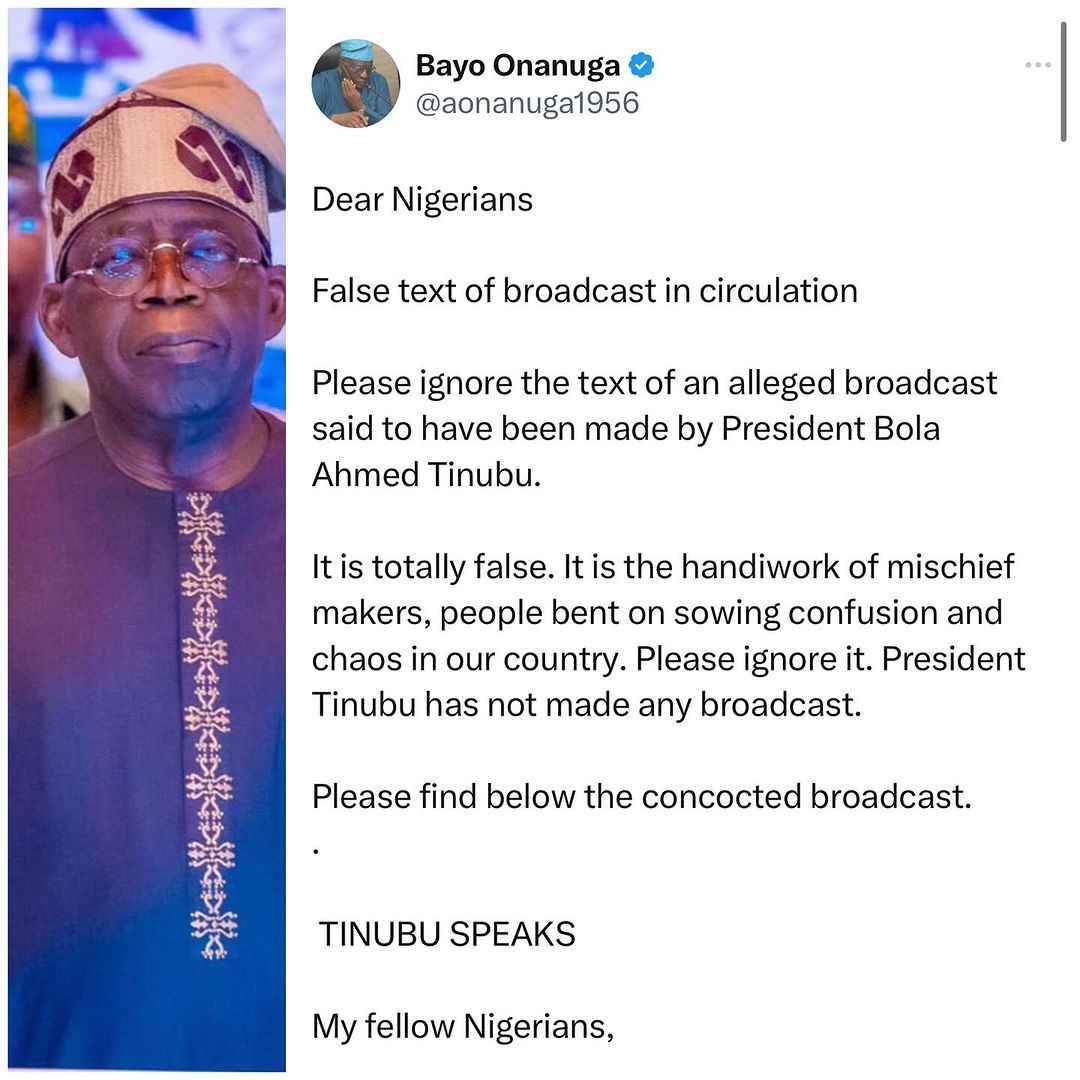The image size is (1080, 1080).
Task: Click 'Please find below the concocted broadcast.'
Action: click(642, 797)
